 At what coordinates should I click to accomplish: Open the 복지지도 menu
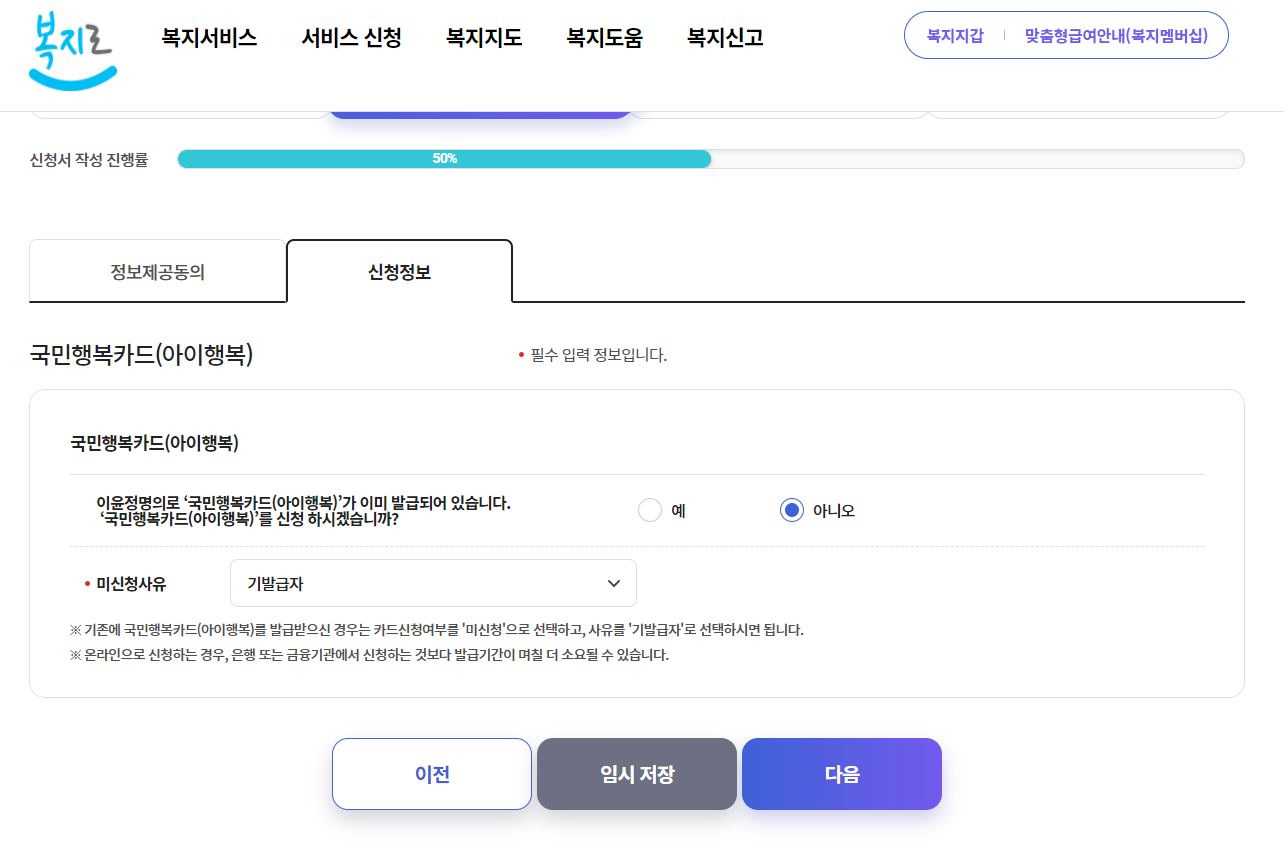484,38
